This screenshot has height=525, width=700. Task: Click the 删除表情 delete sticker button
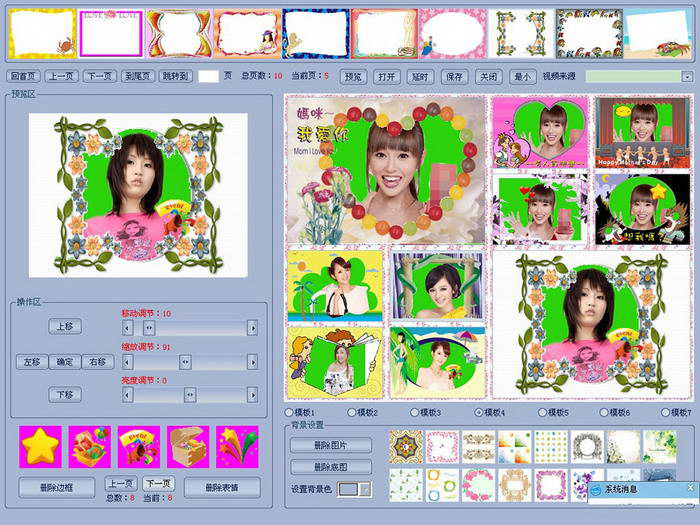coord(222,488)
